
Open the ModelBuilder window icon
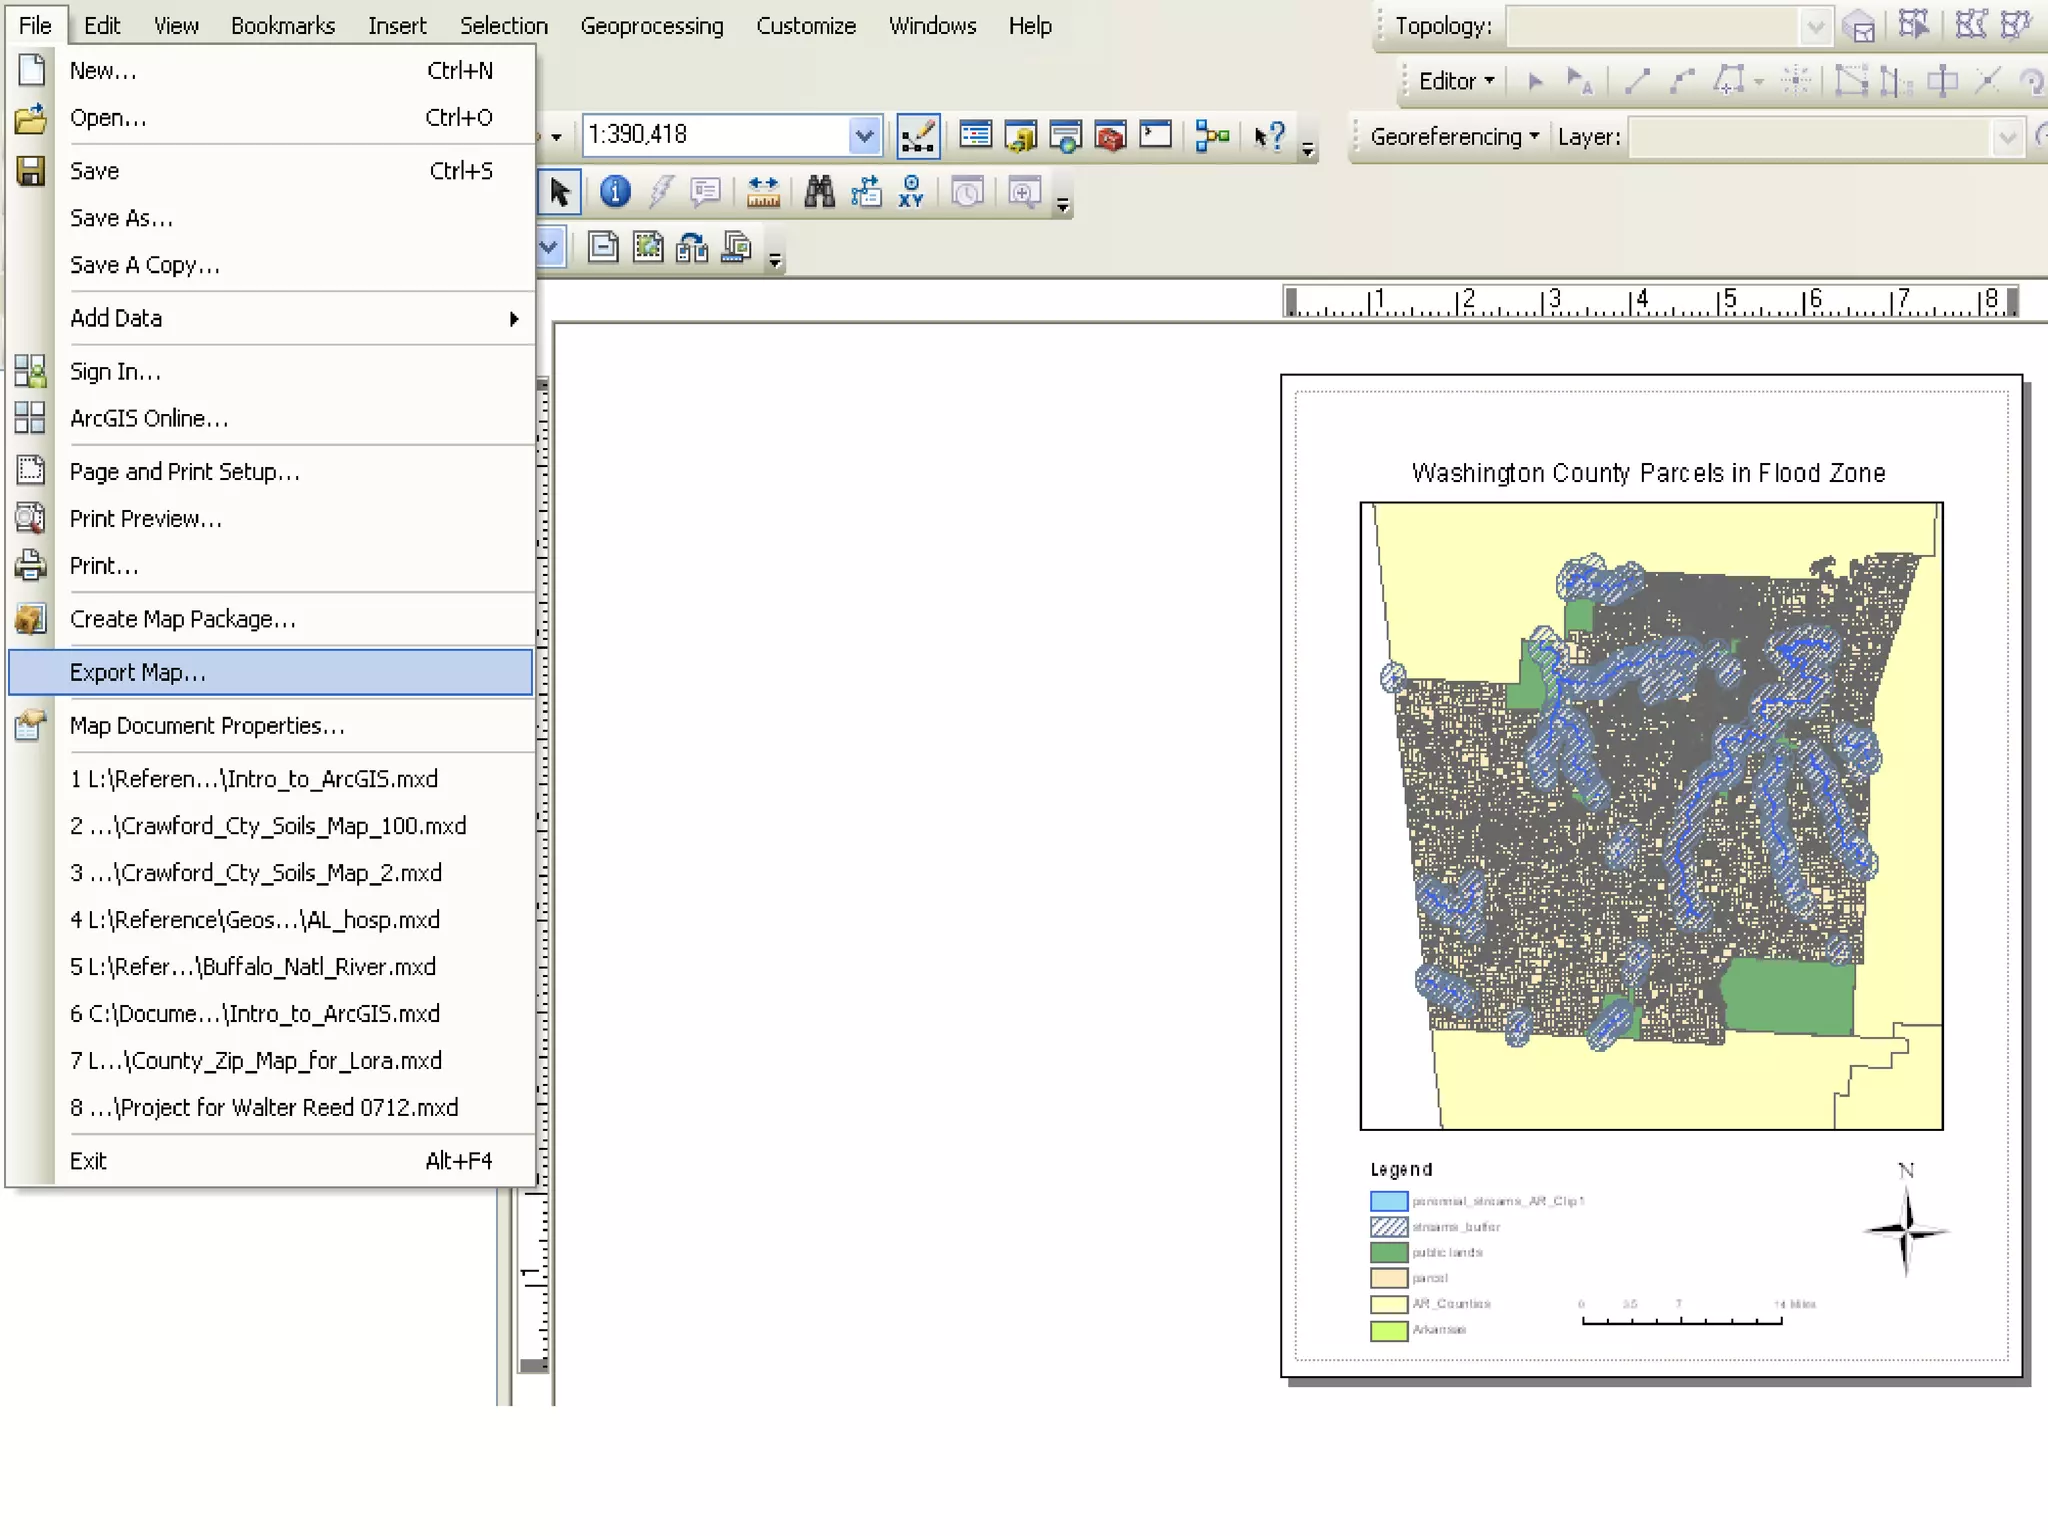[1212, 135]
